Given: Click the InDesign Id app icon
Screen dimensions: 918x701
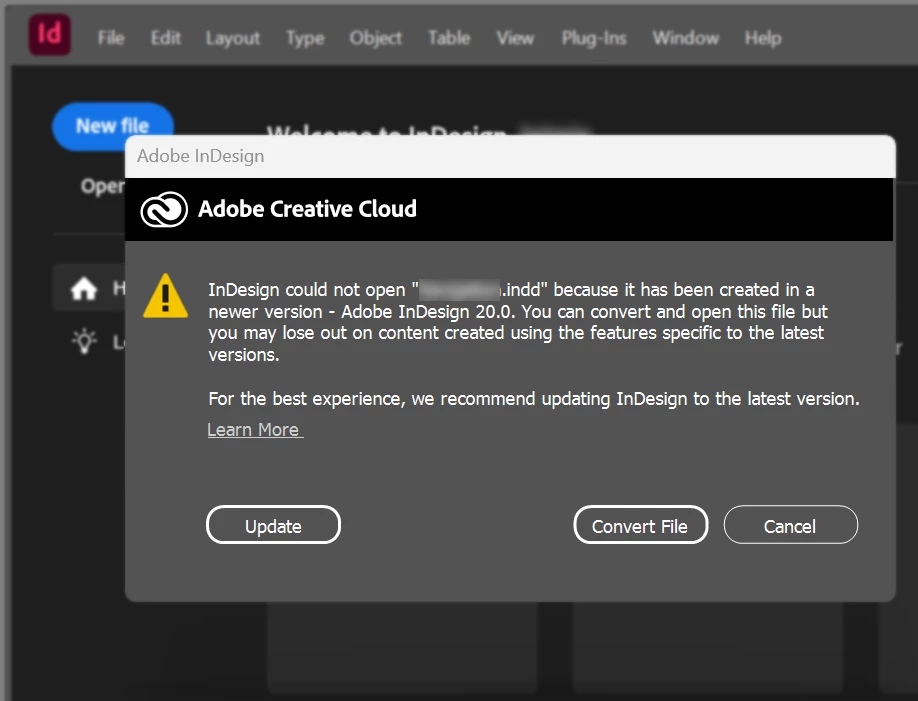Looking at the screenshot, I should click(x=50, y=35).
